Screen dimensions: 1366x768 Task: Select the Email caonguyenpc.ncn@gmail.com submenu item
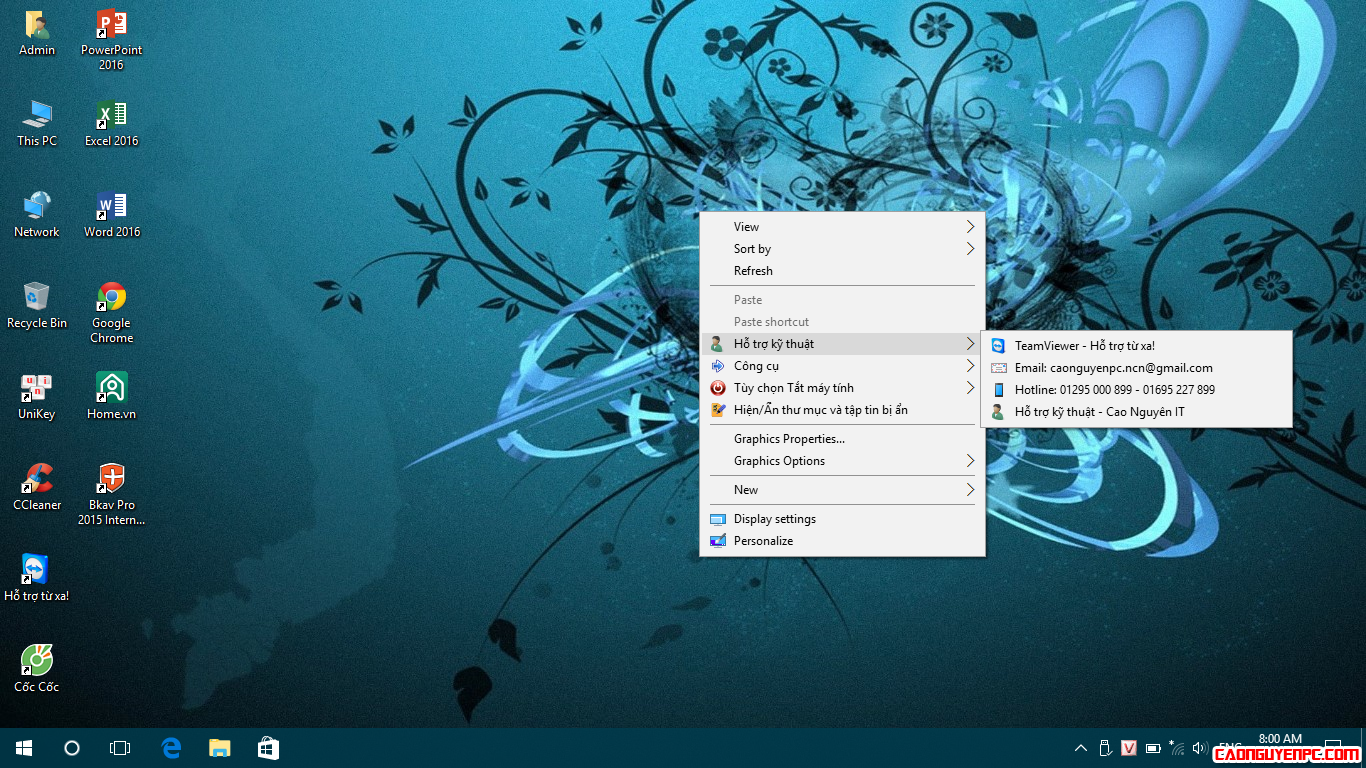(x=1136, y=368)
